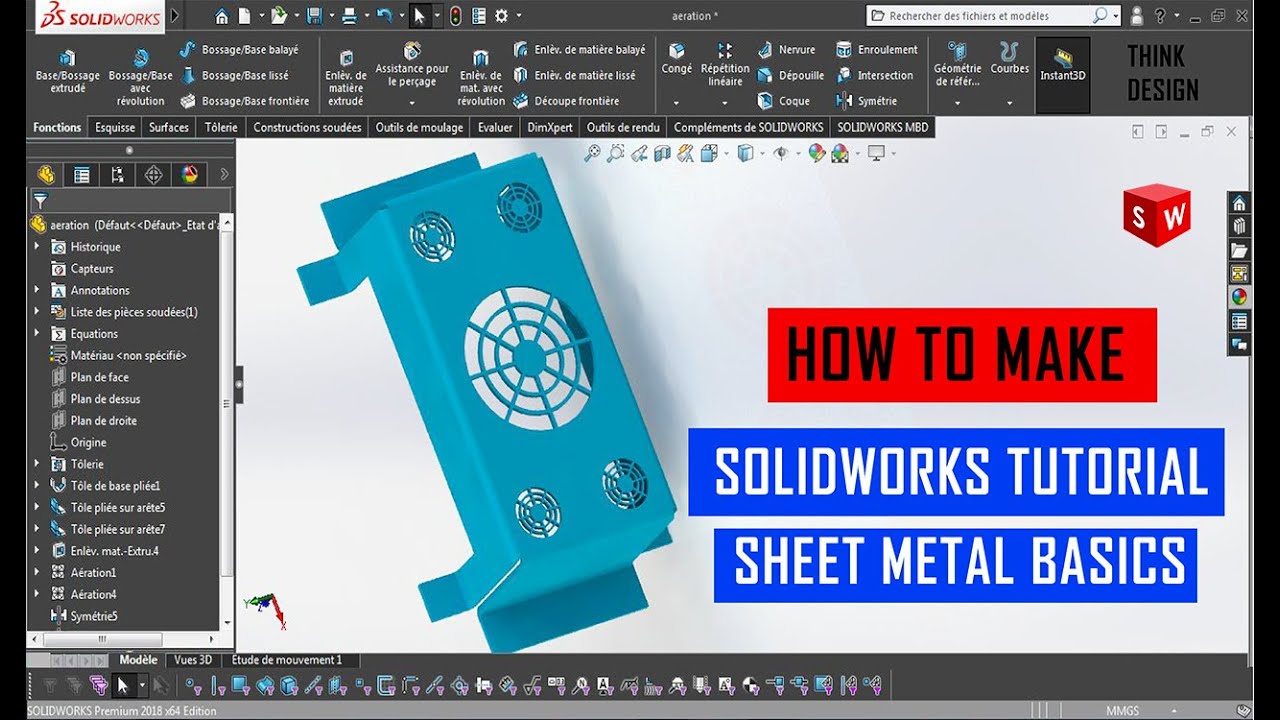Expand the Annotations tree node
The height and width of the screenshot is (720, 1280).
click(x=38, y=290)
